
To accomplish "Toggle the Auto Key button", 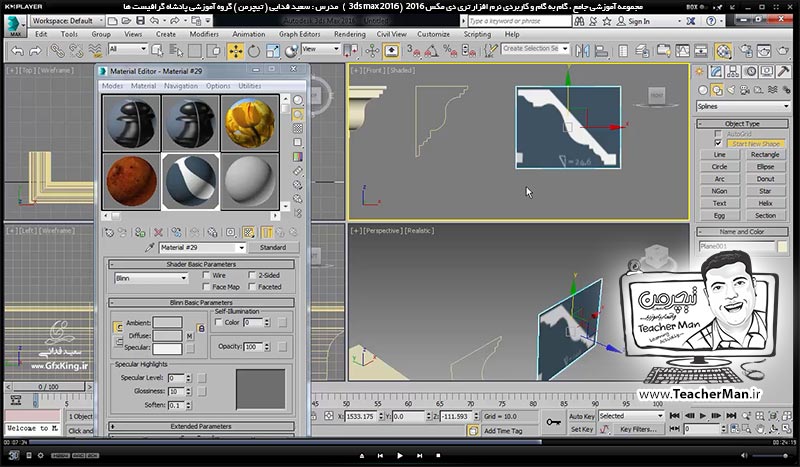I will tap(581, 416).
